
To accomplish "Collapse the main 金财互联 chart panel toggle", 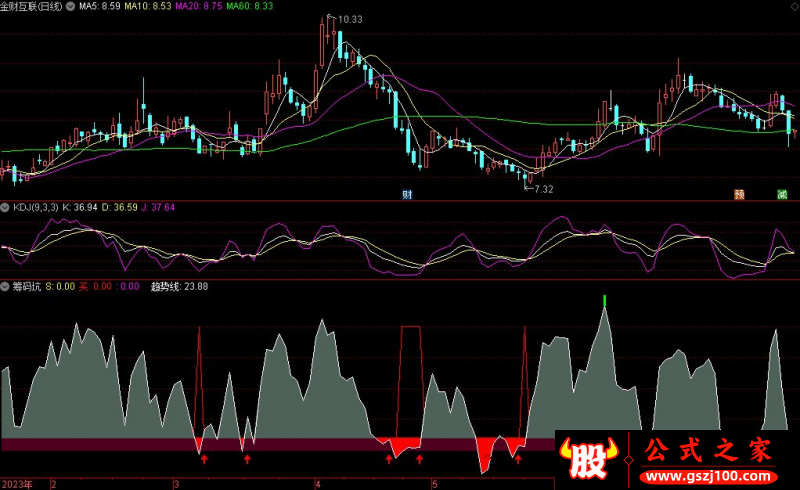I will [x=6, y=6].
